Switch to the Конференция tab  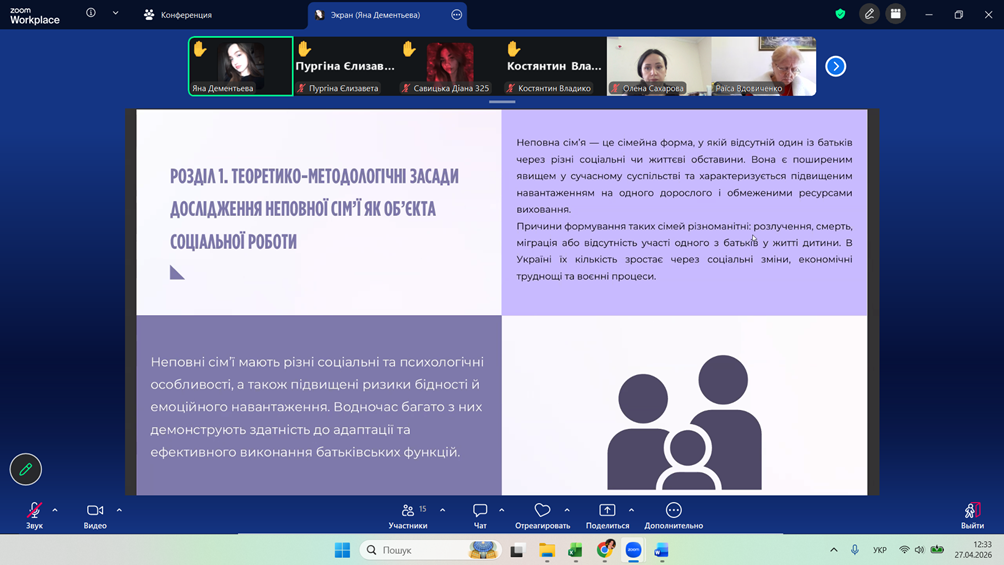pyautogui.click(x=178, y=15)
